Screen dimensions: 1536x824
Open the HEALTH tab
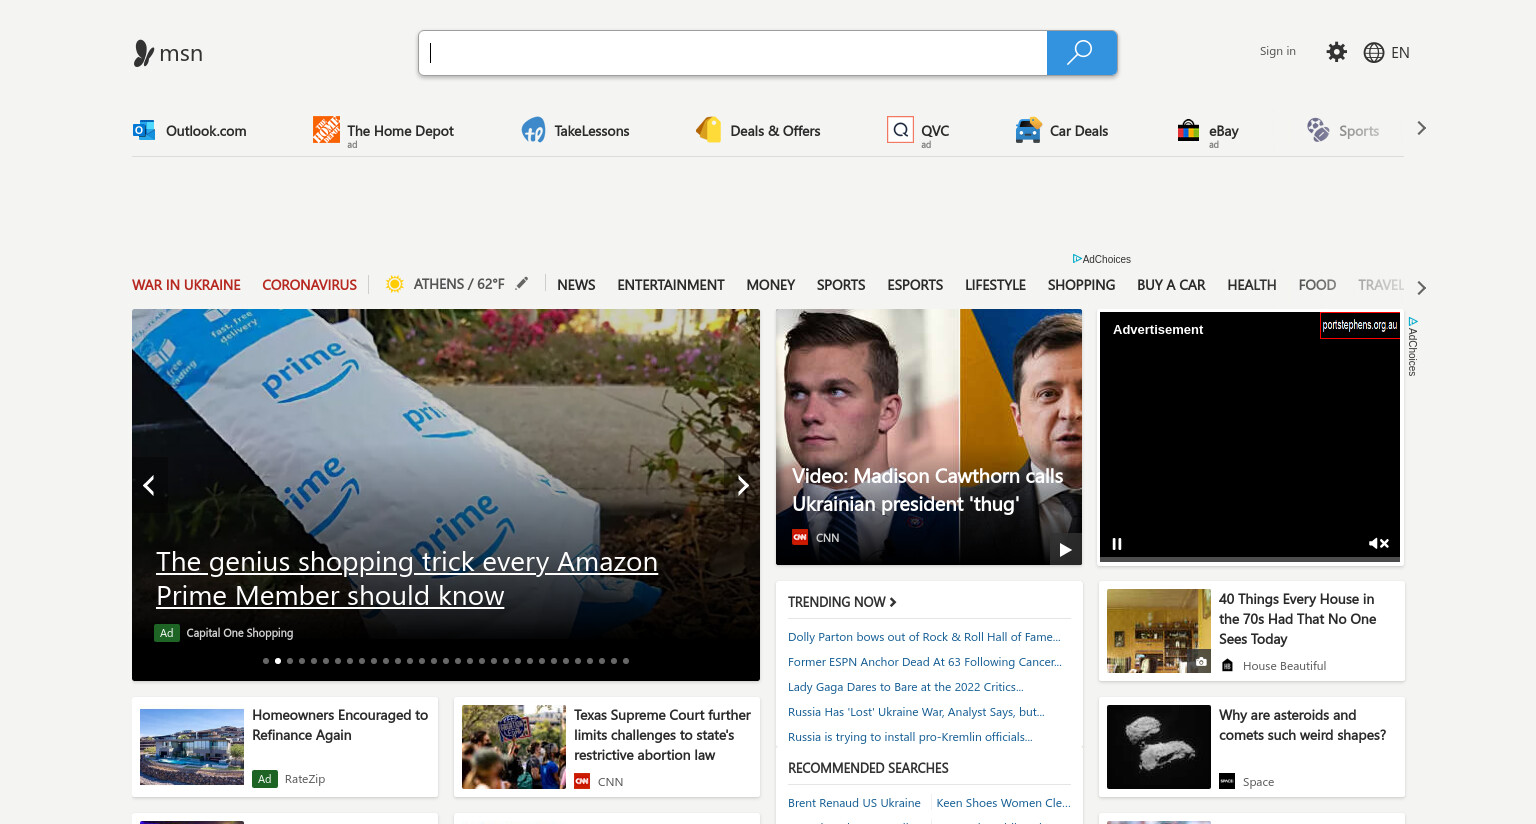point(1252,285)
